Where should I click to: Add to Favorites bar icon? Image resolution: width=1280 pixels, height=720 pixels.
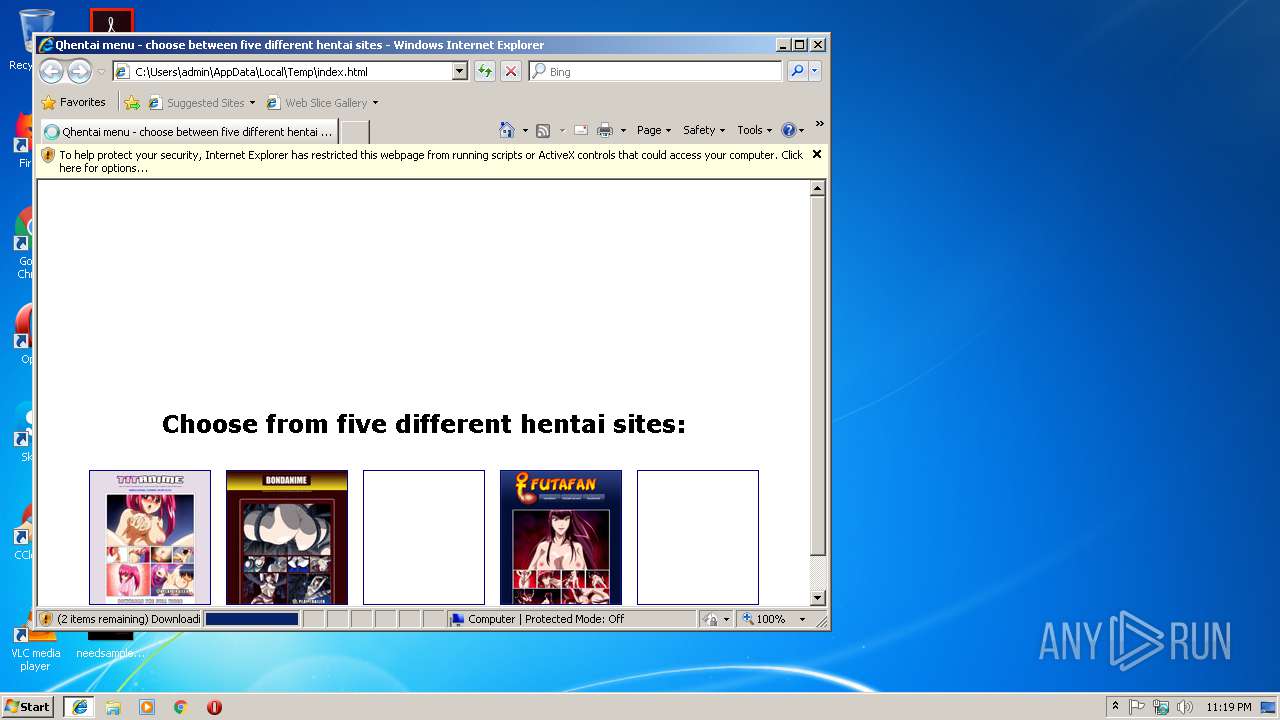(132, 102)
